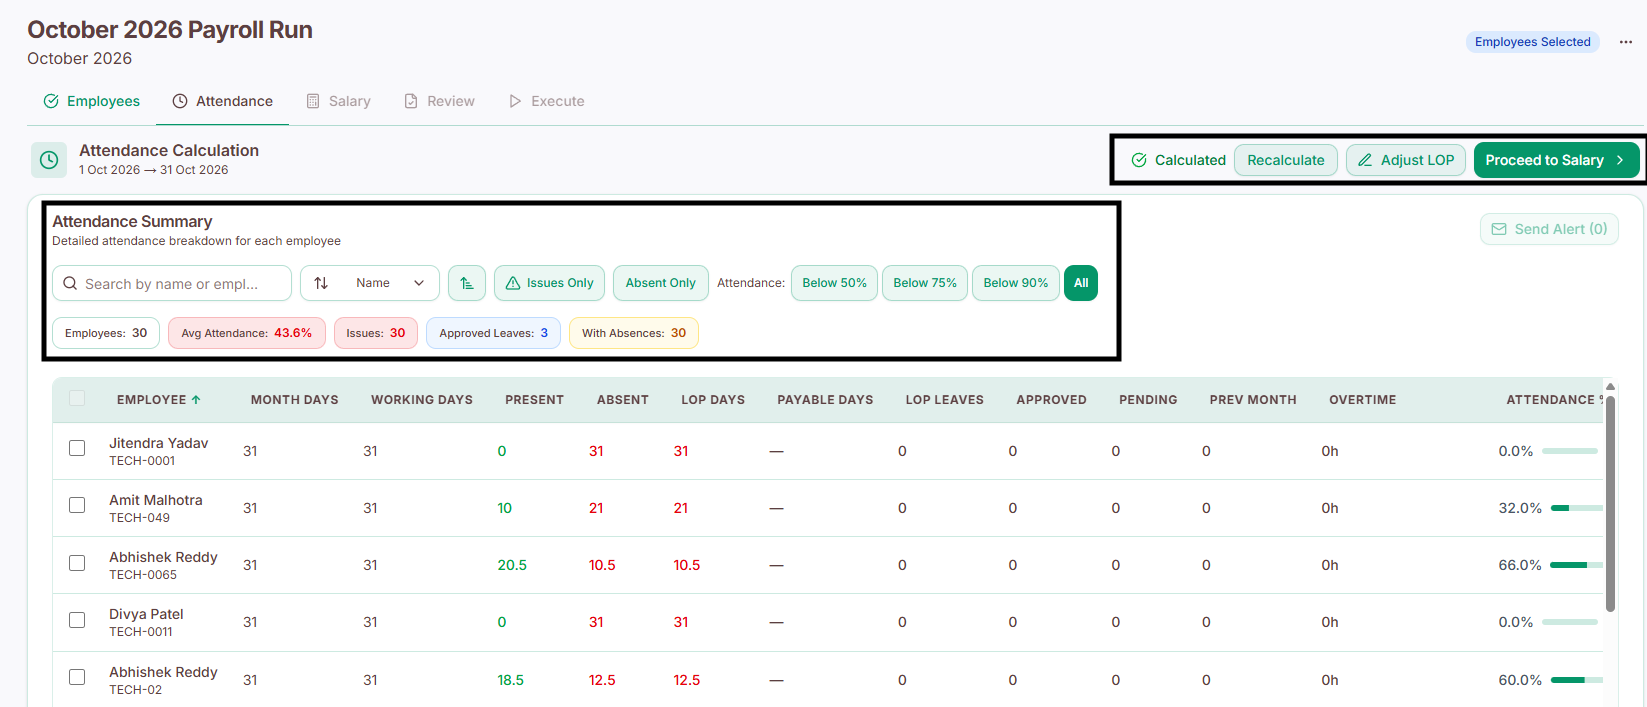Click the Employees Selected status badge

click(x=1533, y=42)
